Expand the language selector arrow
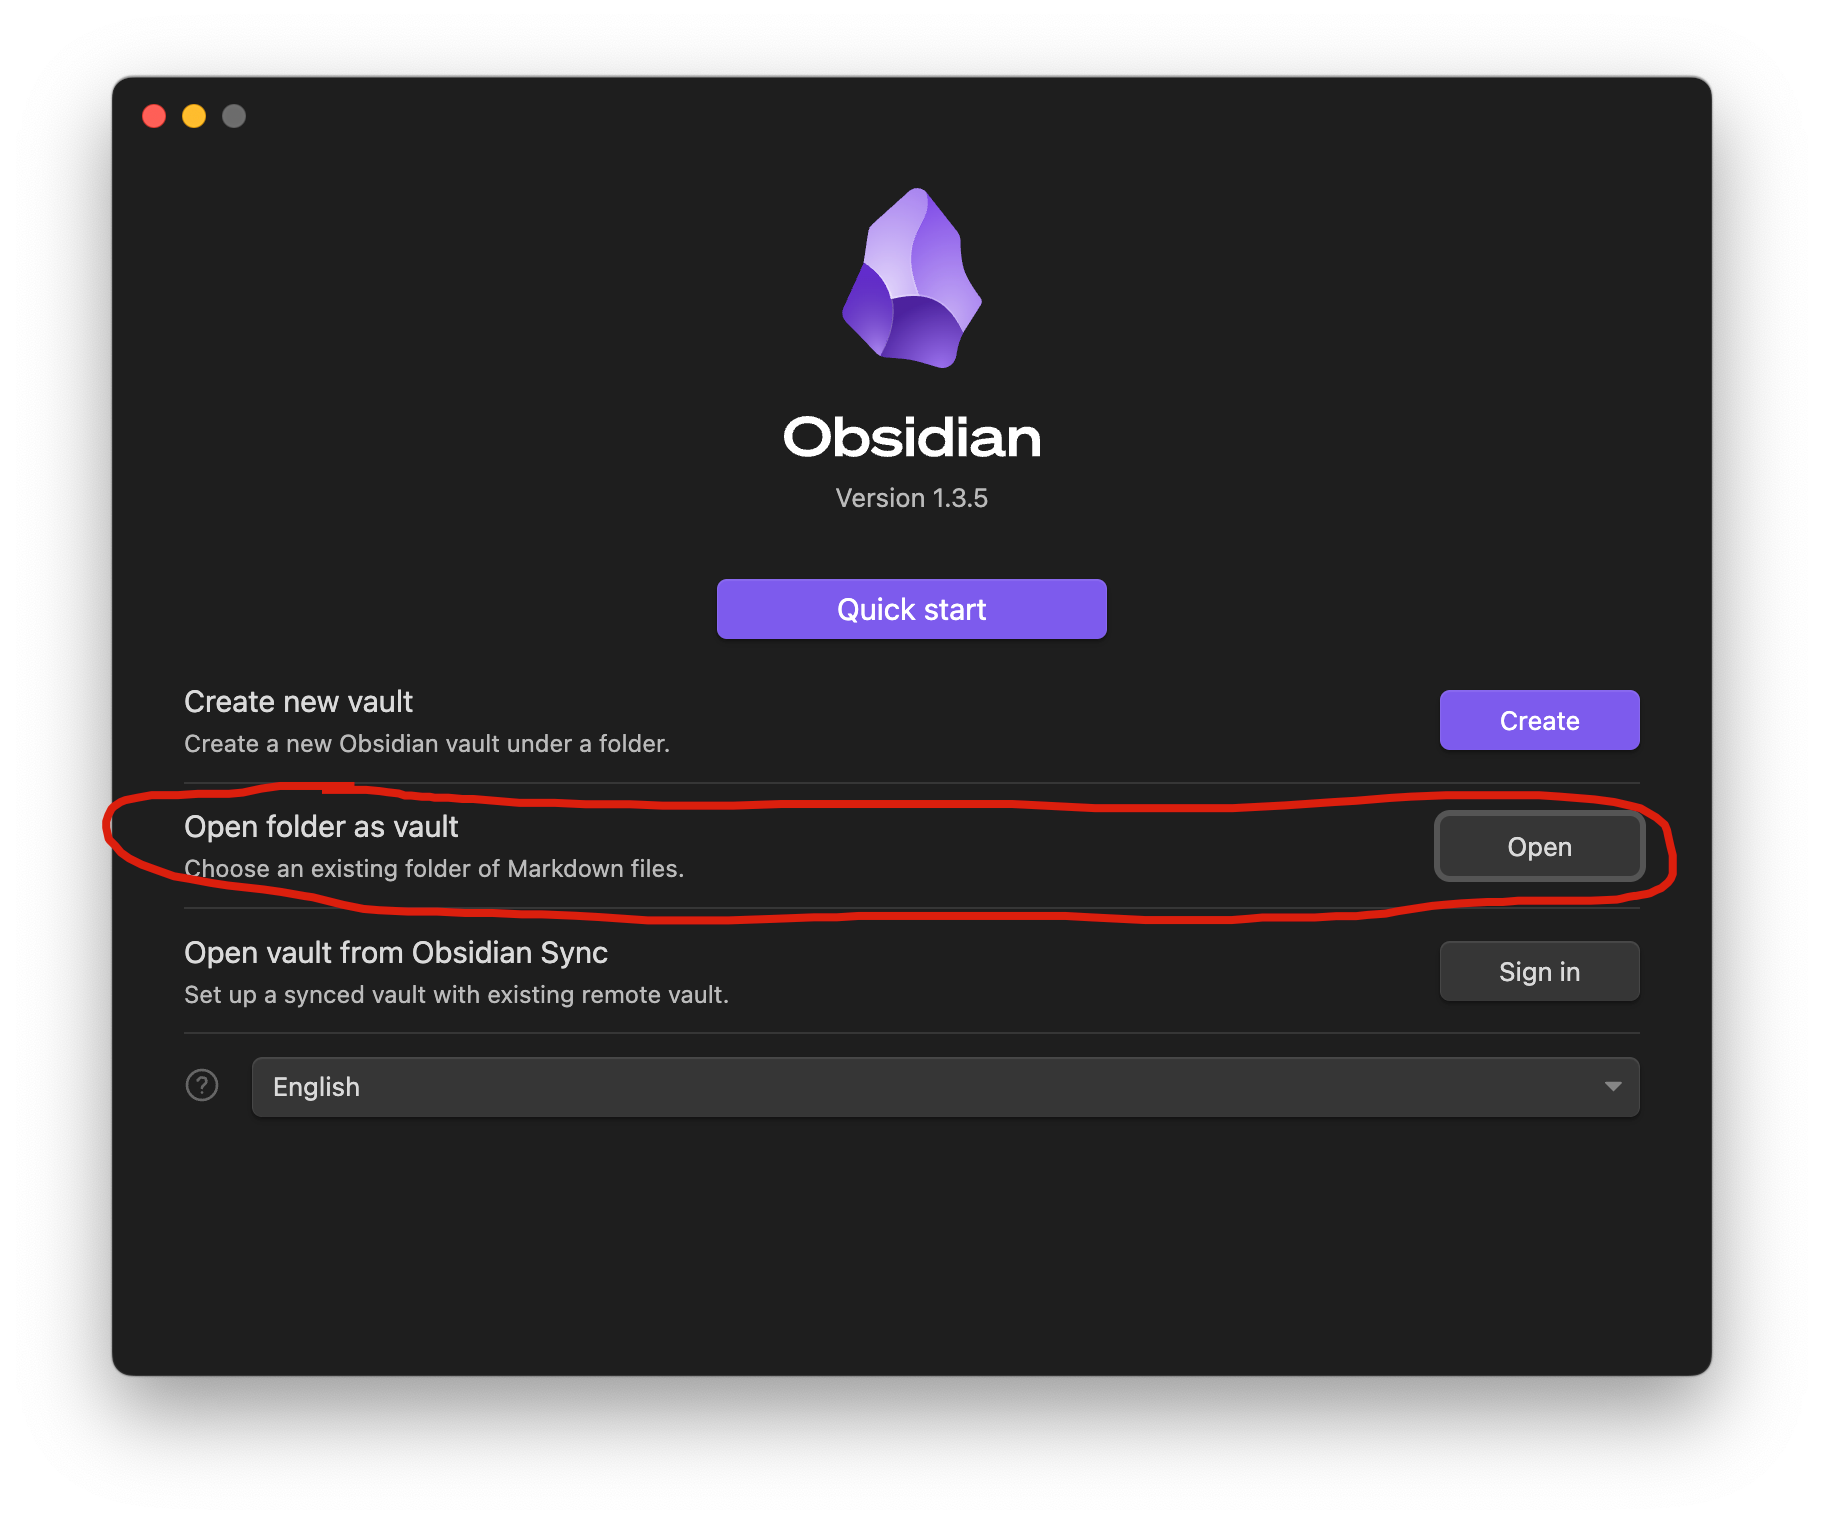Screen dimensions: 1824x1524 tap(1612, 1087)
